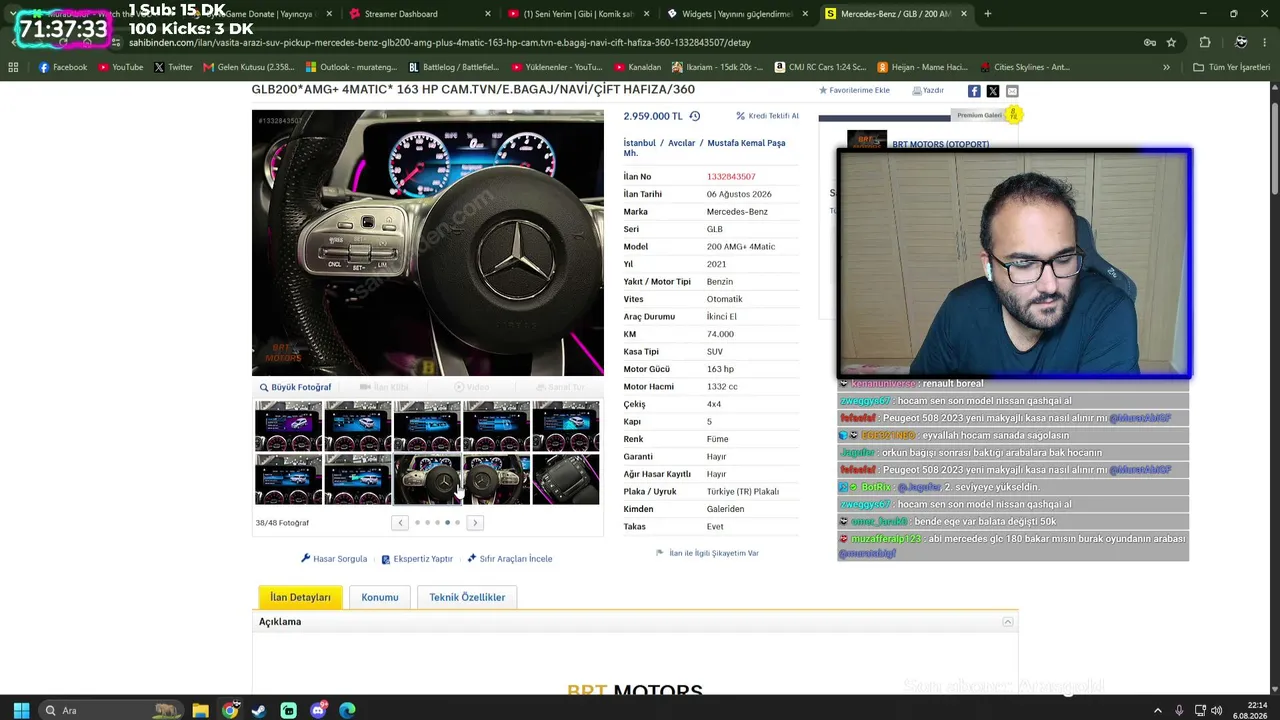Click the İstanbul location breadcrumb

coord(640,143)
